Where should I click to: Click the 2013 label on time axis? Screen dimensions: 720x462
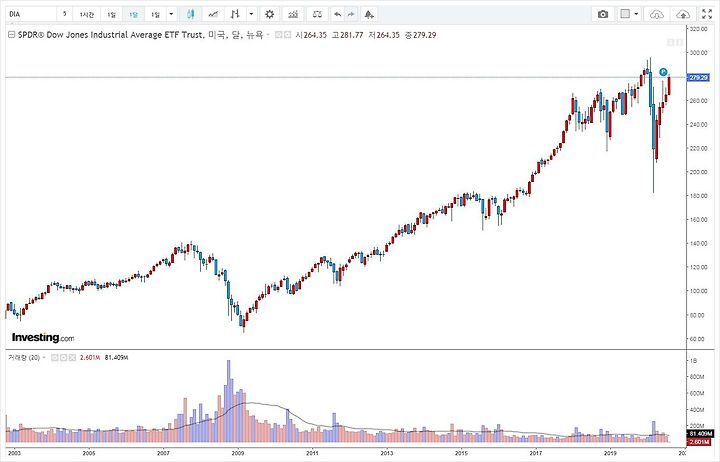click(x=387, y=453)
